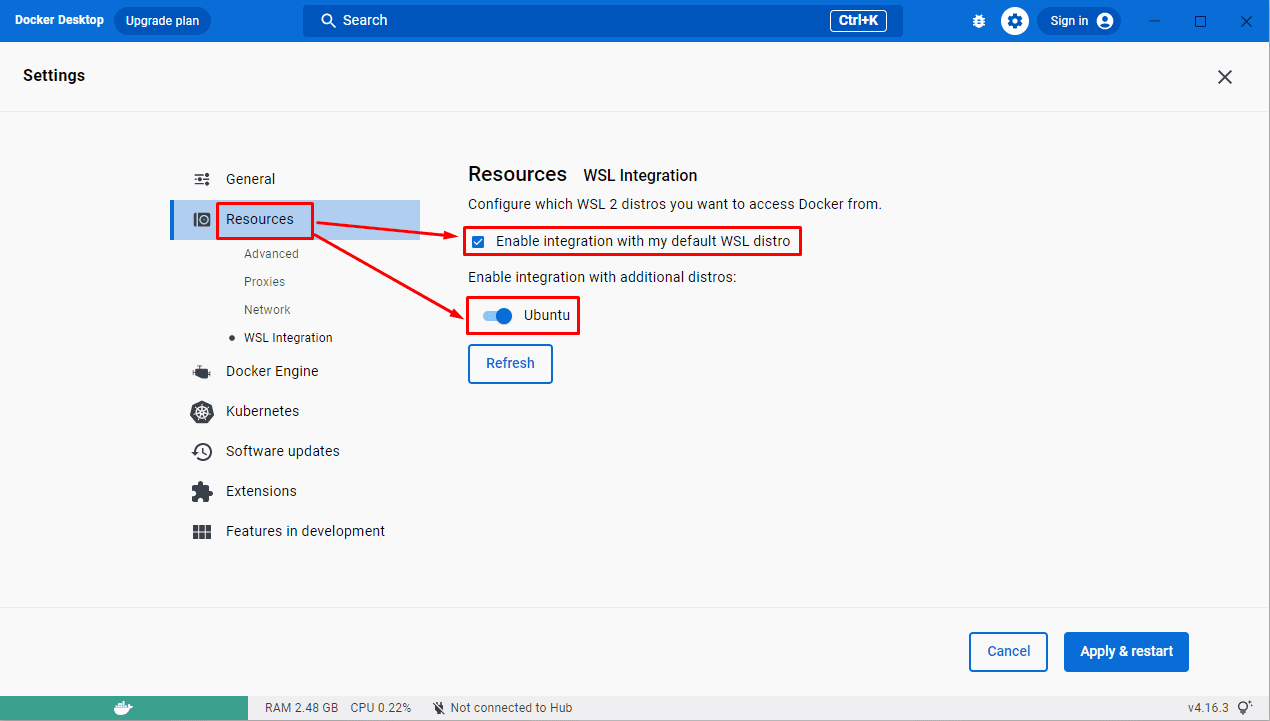Toggle off the Ubuntu distro integration
Image resolution: width=1270 pixels, height=721 pixels.
(497, 316)
